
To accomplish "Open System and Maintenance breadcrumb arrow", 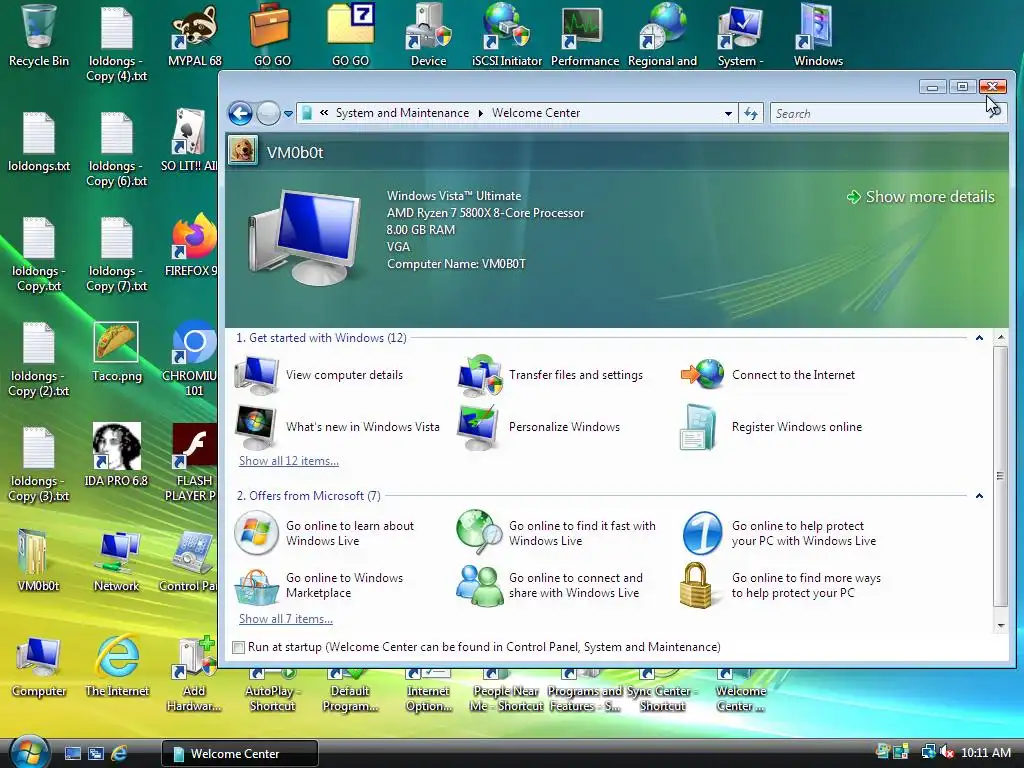I will 481,113.
